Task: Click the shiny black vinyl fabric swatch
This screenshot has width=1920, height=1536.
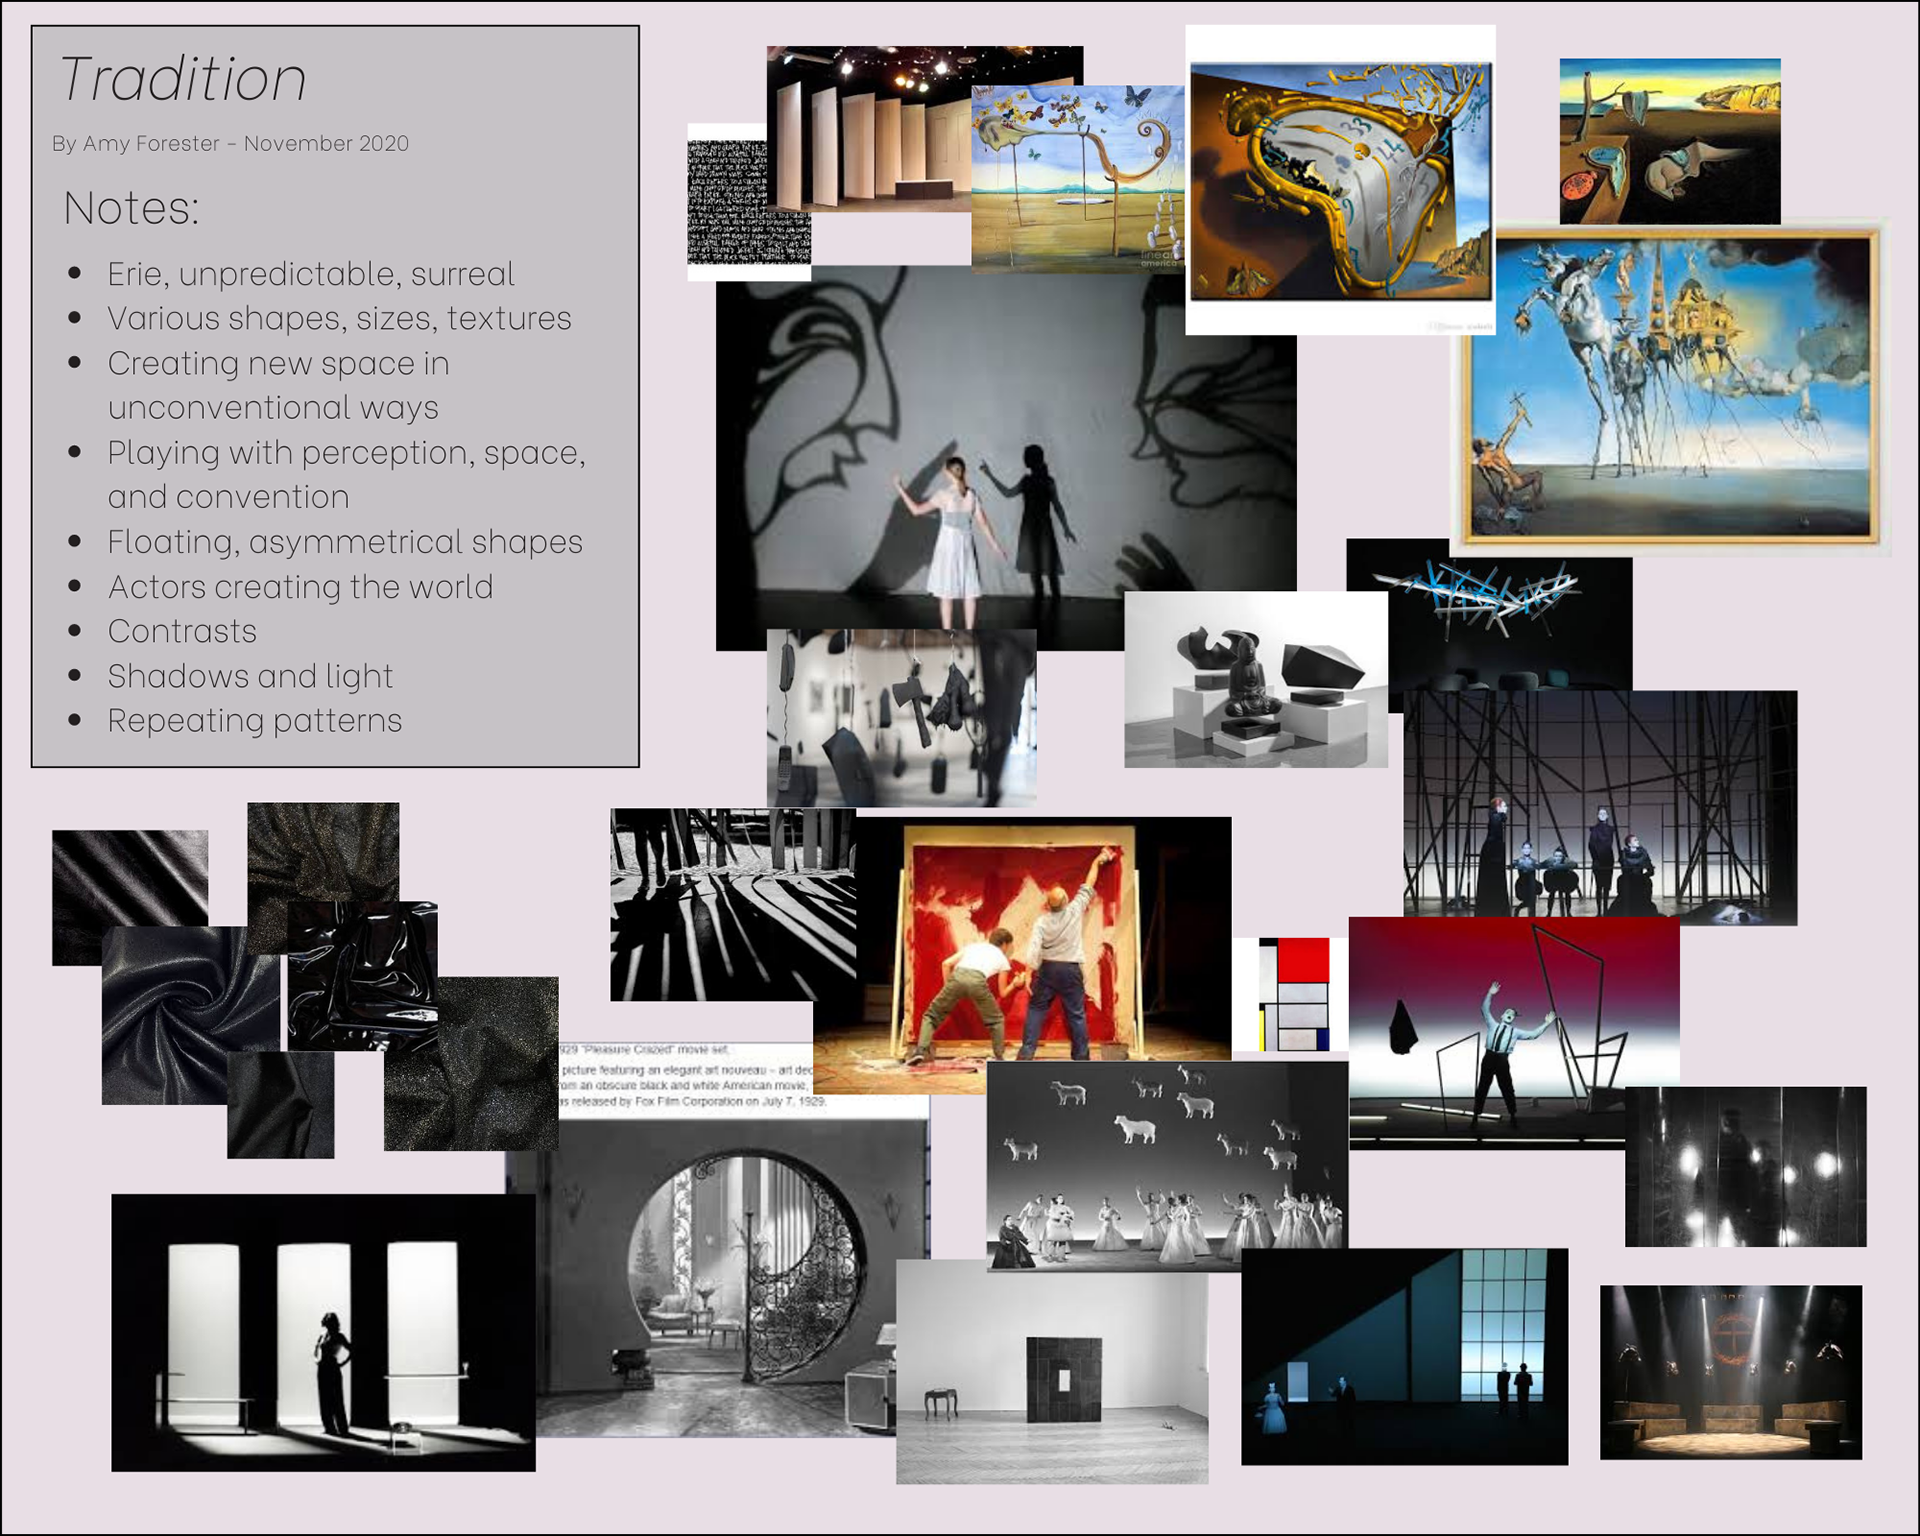Action: point(362,975)
